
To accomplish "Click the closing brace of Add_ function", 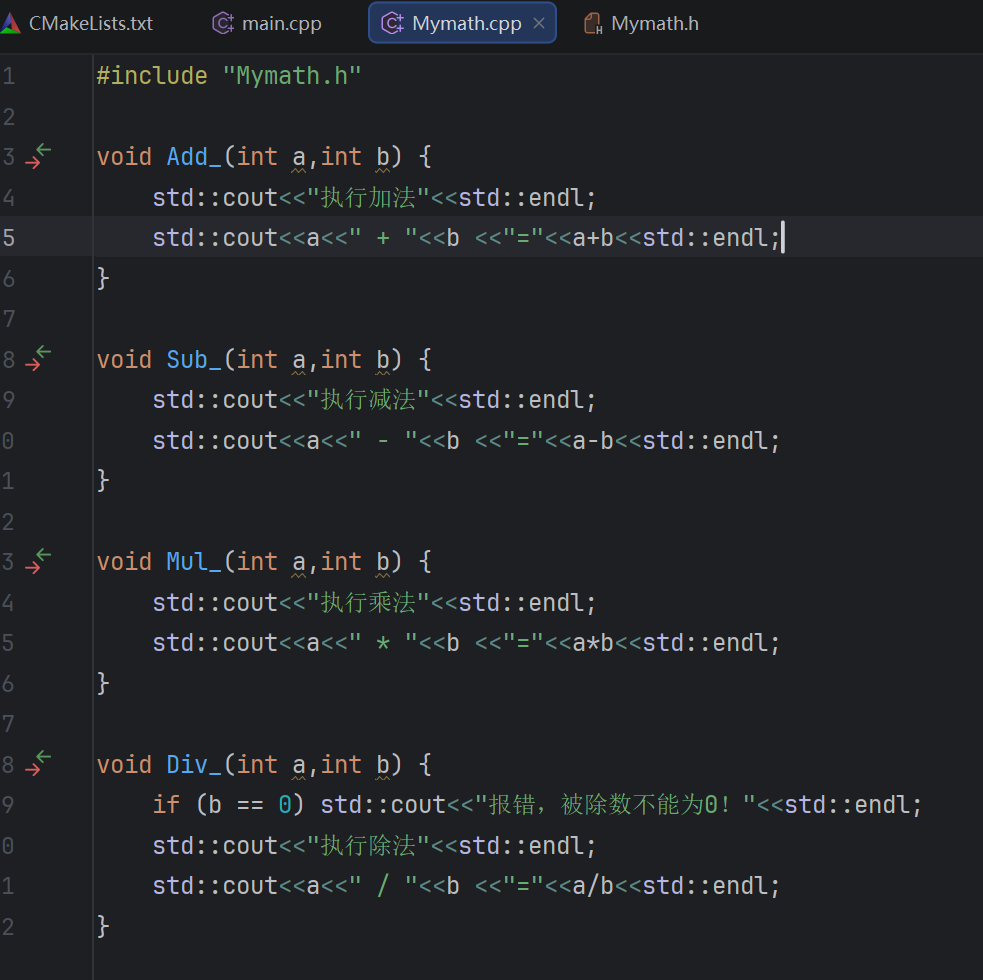I will tap(103, 278).
